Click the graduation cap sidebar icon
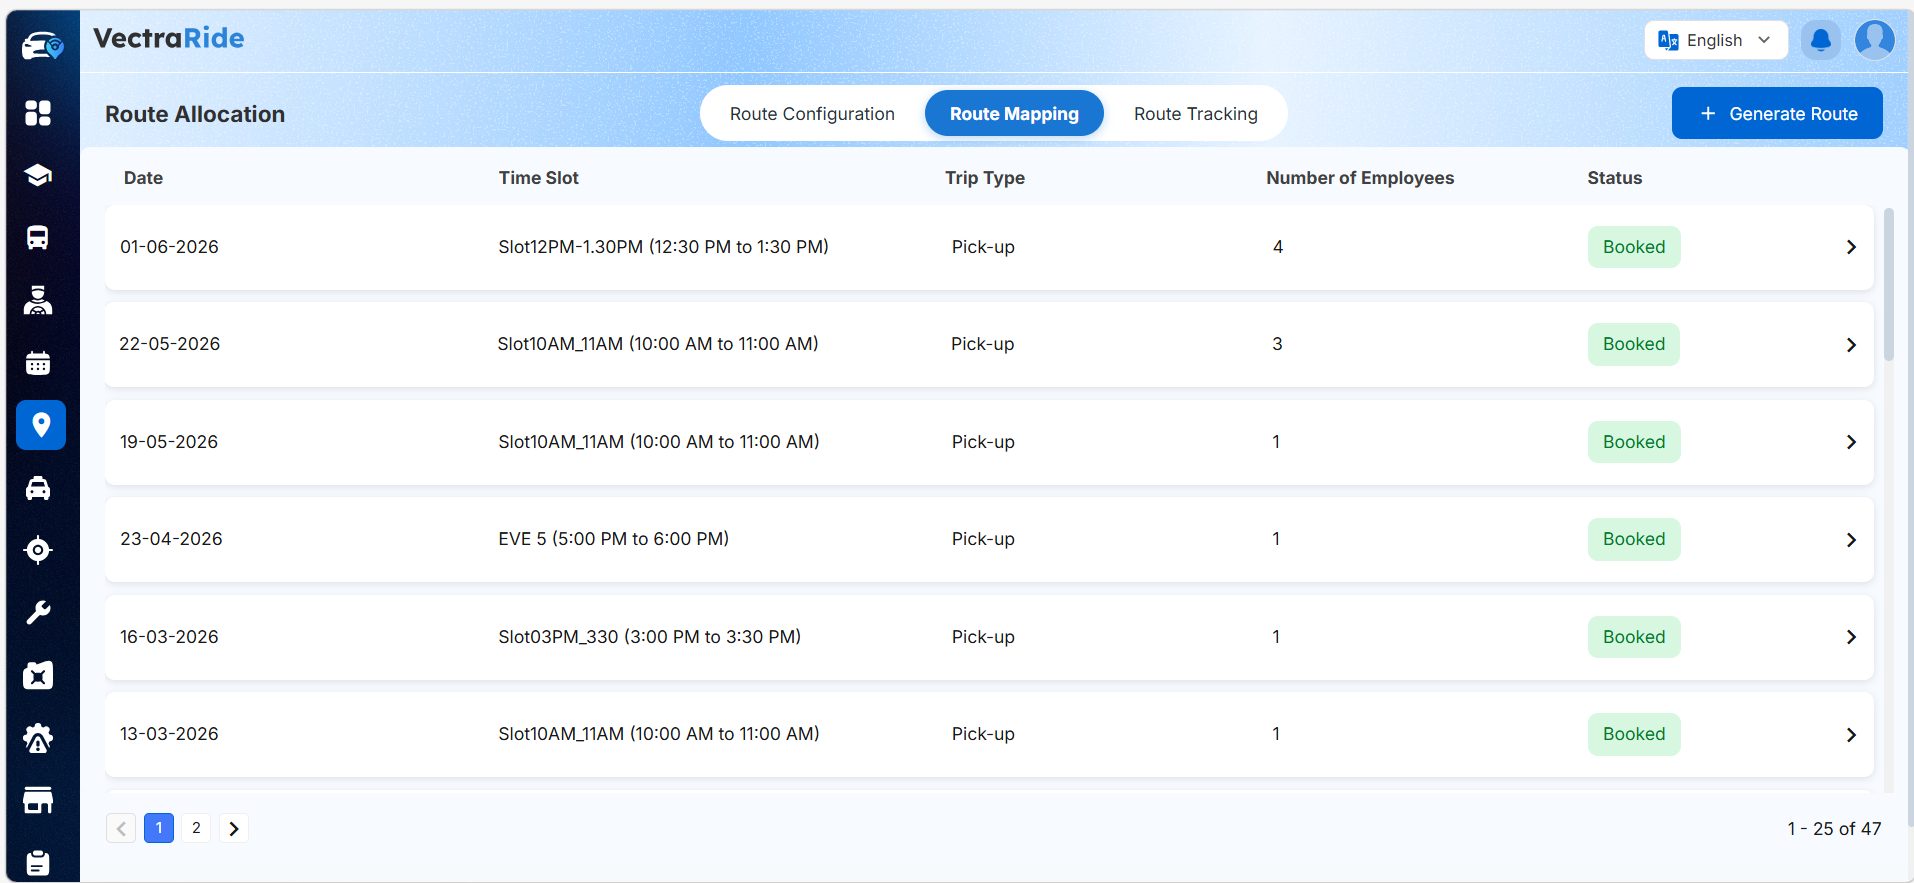Image resolution: width=1914 pixels, height=883 pixels. [38, 175]
